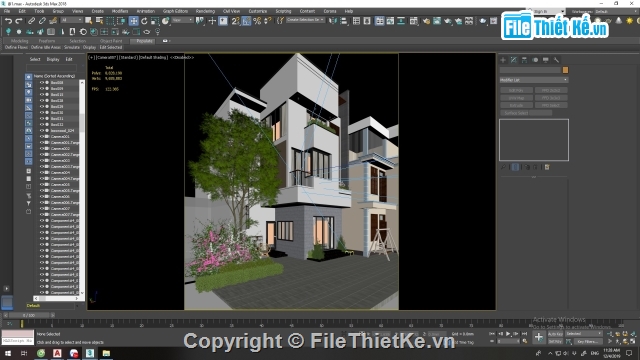Choose the Select Object tool
This screenshot has width=640, height=360.
(x=89, y=20)
